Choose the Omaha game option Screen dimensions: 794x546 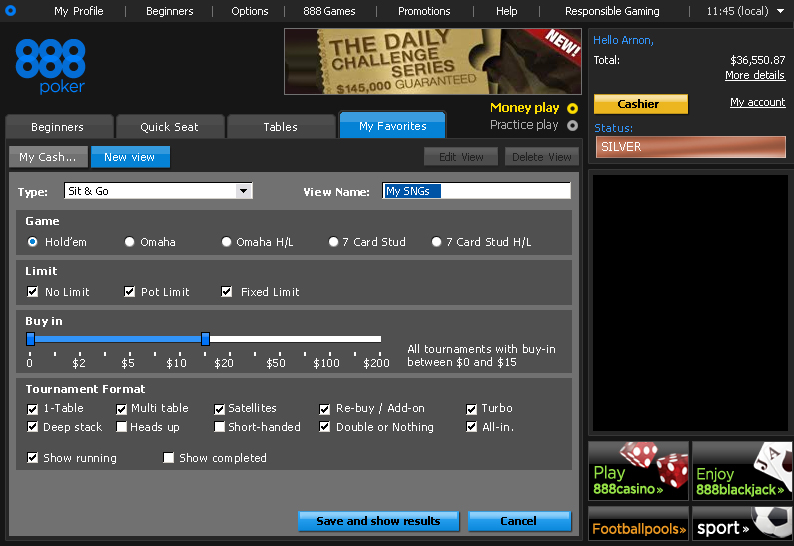tap(130, 242)
